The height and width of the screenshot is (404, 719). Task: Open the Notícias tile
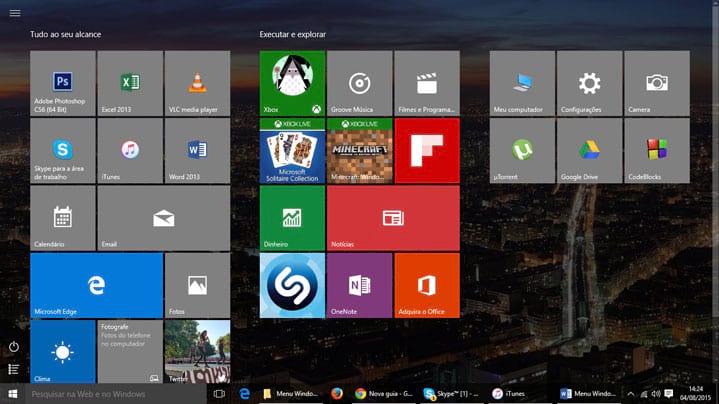[x=393, y=218]
